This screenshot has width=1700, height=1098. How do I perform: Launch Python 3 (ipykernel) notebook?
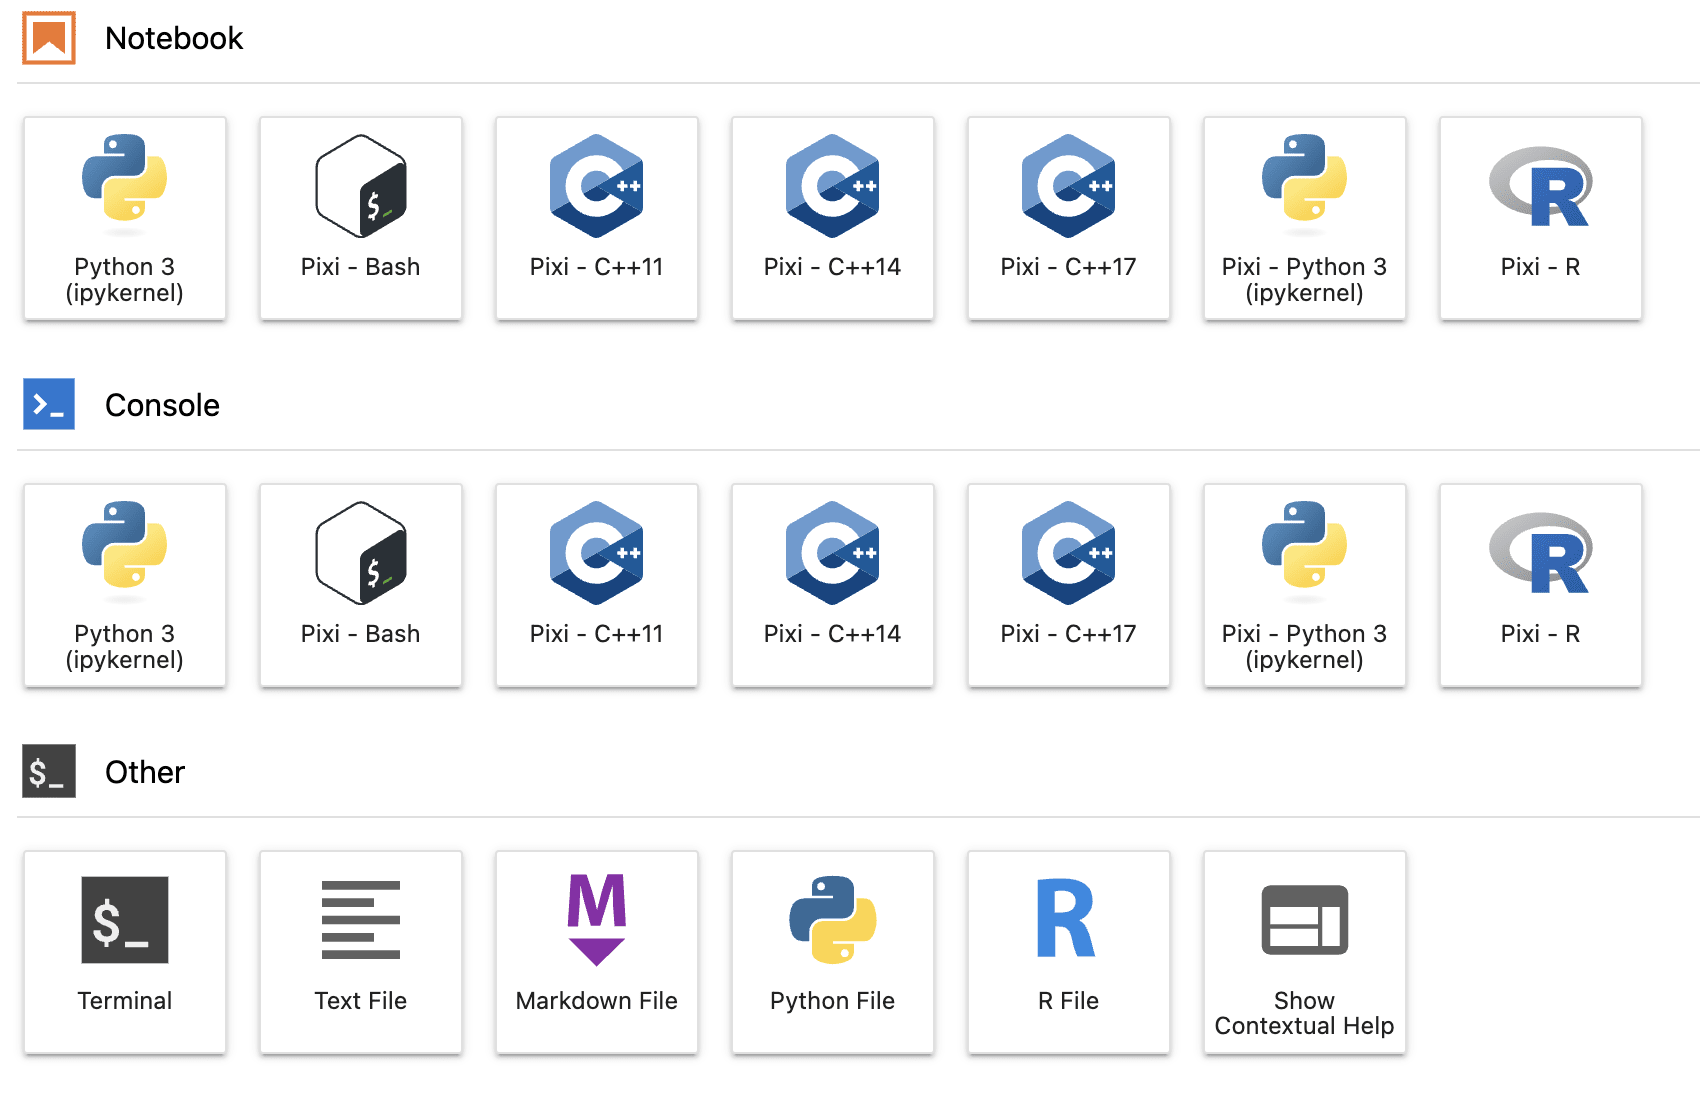tap(125, 218)
